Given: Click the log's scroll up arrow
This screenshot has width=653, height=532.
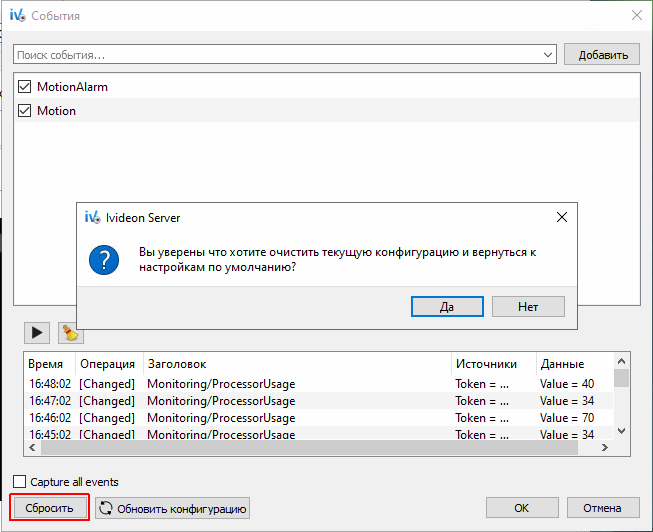Looking at the screenshot, I should [621, 361].
